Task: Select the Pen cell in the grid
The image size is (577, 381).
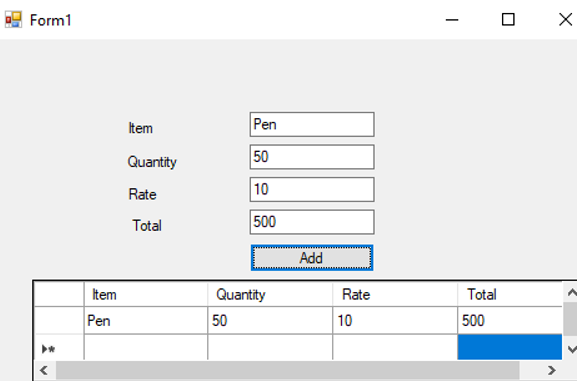Action: (146, 321)
